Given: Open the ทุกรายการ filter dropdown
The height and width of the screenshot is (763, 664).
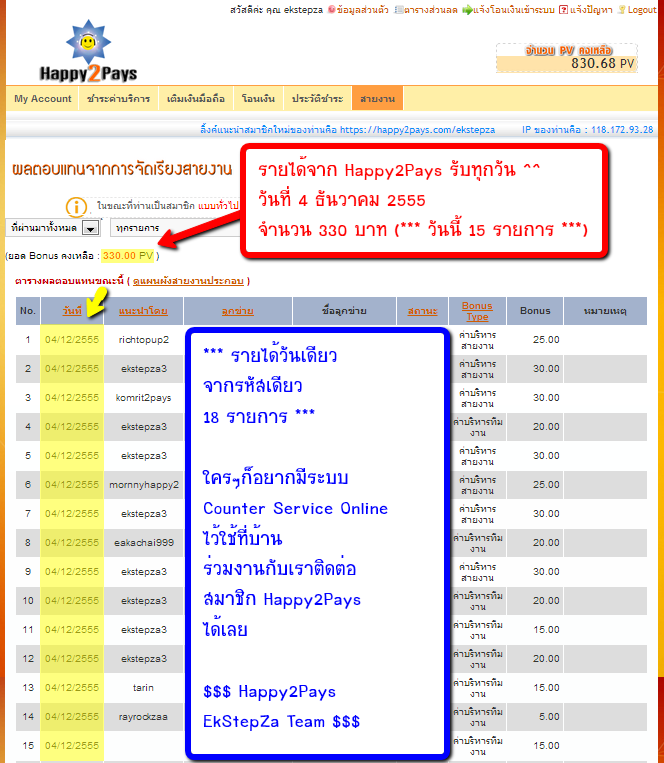Looking at the screenshot, I should point(175,228).
